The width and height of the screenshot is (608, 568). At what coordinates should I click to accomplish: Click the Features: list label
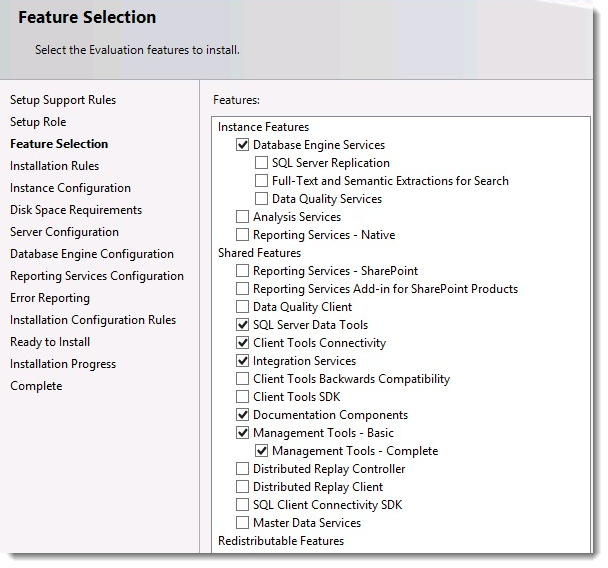pyautogui.click(x=237, y=100)
